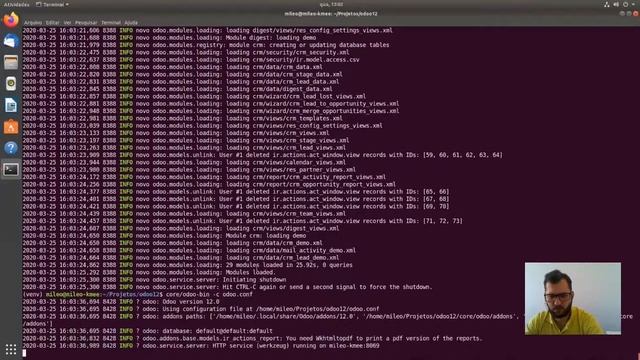
Task: Click 'crm/views/crm_team_views.xml' path
Action: tap(299, 213)
